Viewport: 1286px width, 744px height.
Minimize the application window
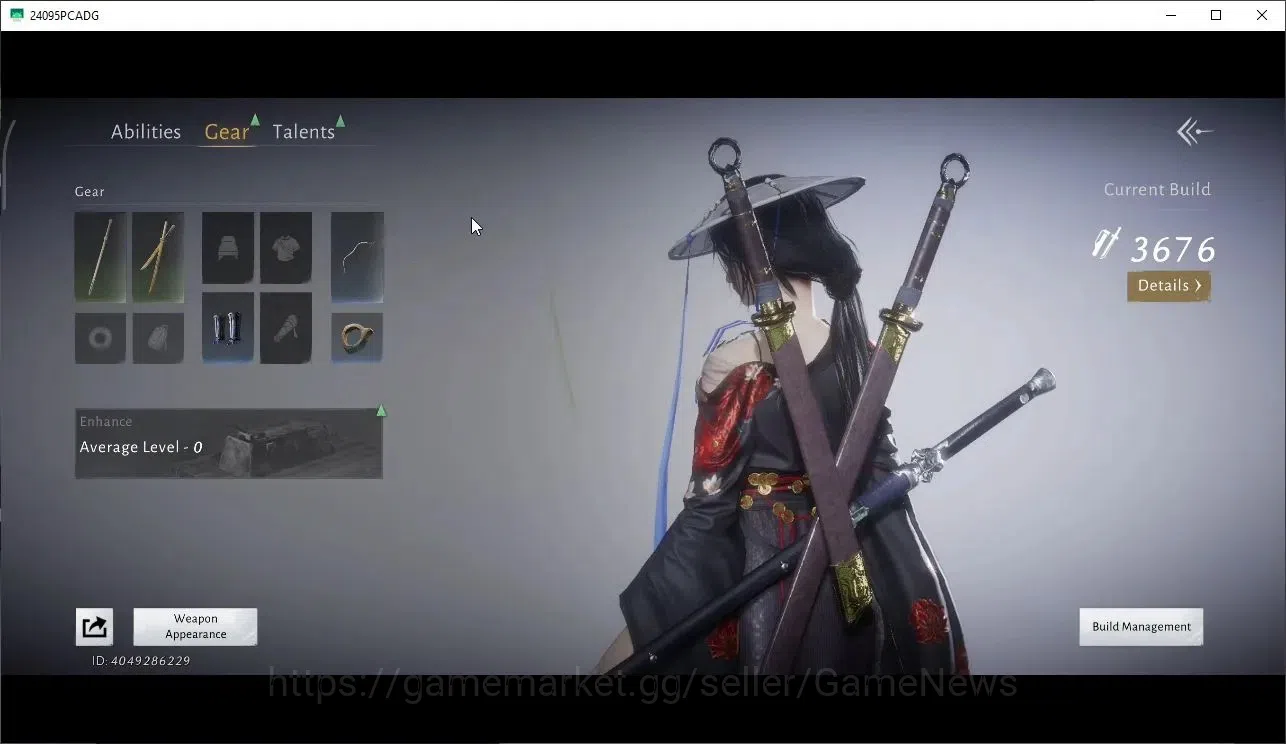click(x=1171, y=15)
